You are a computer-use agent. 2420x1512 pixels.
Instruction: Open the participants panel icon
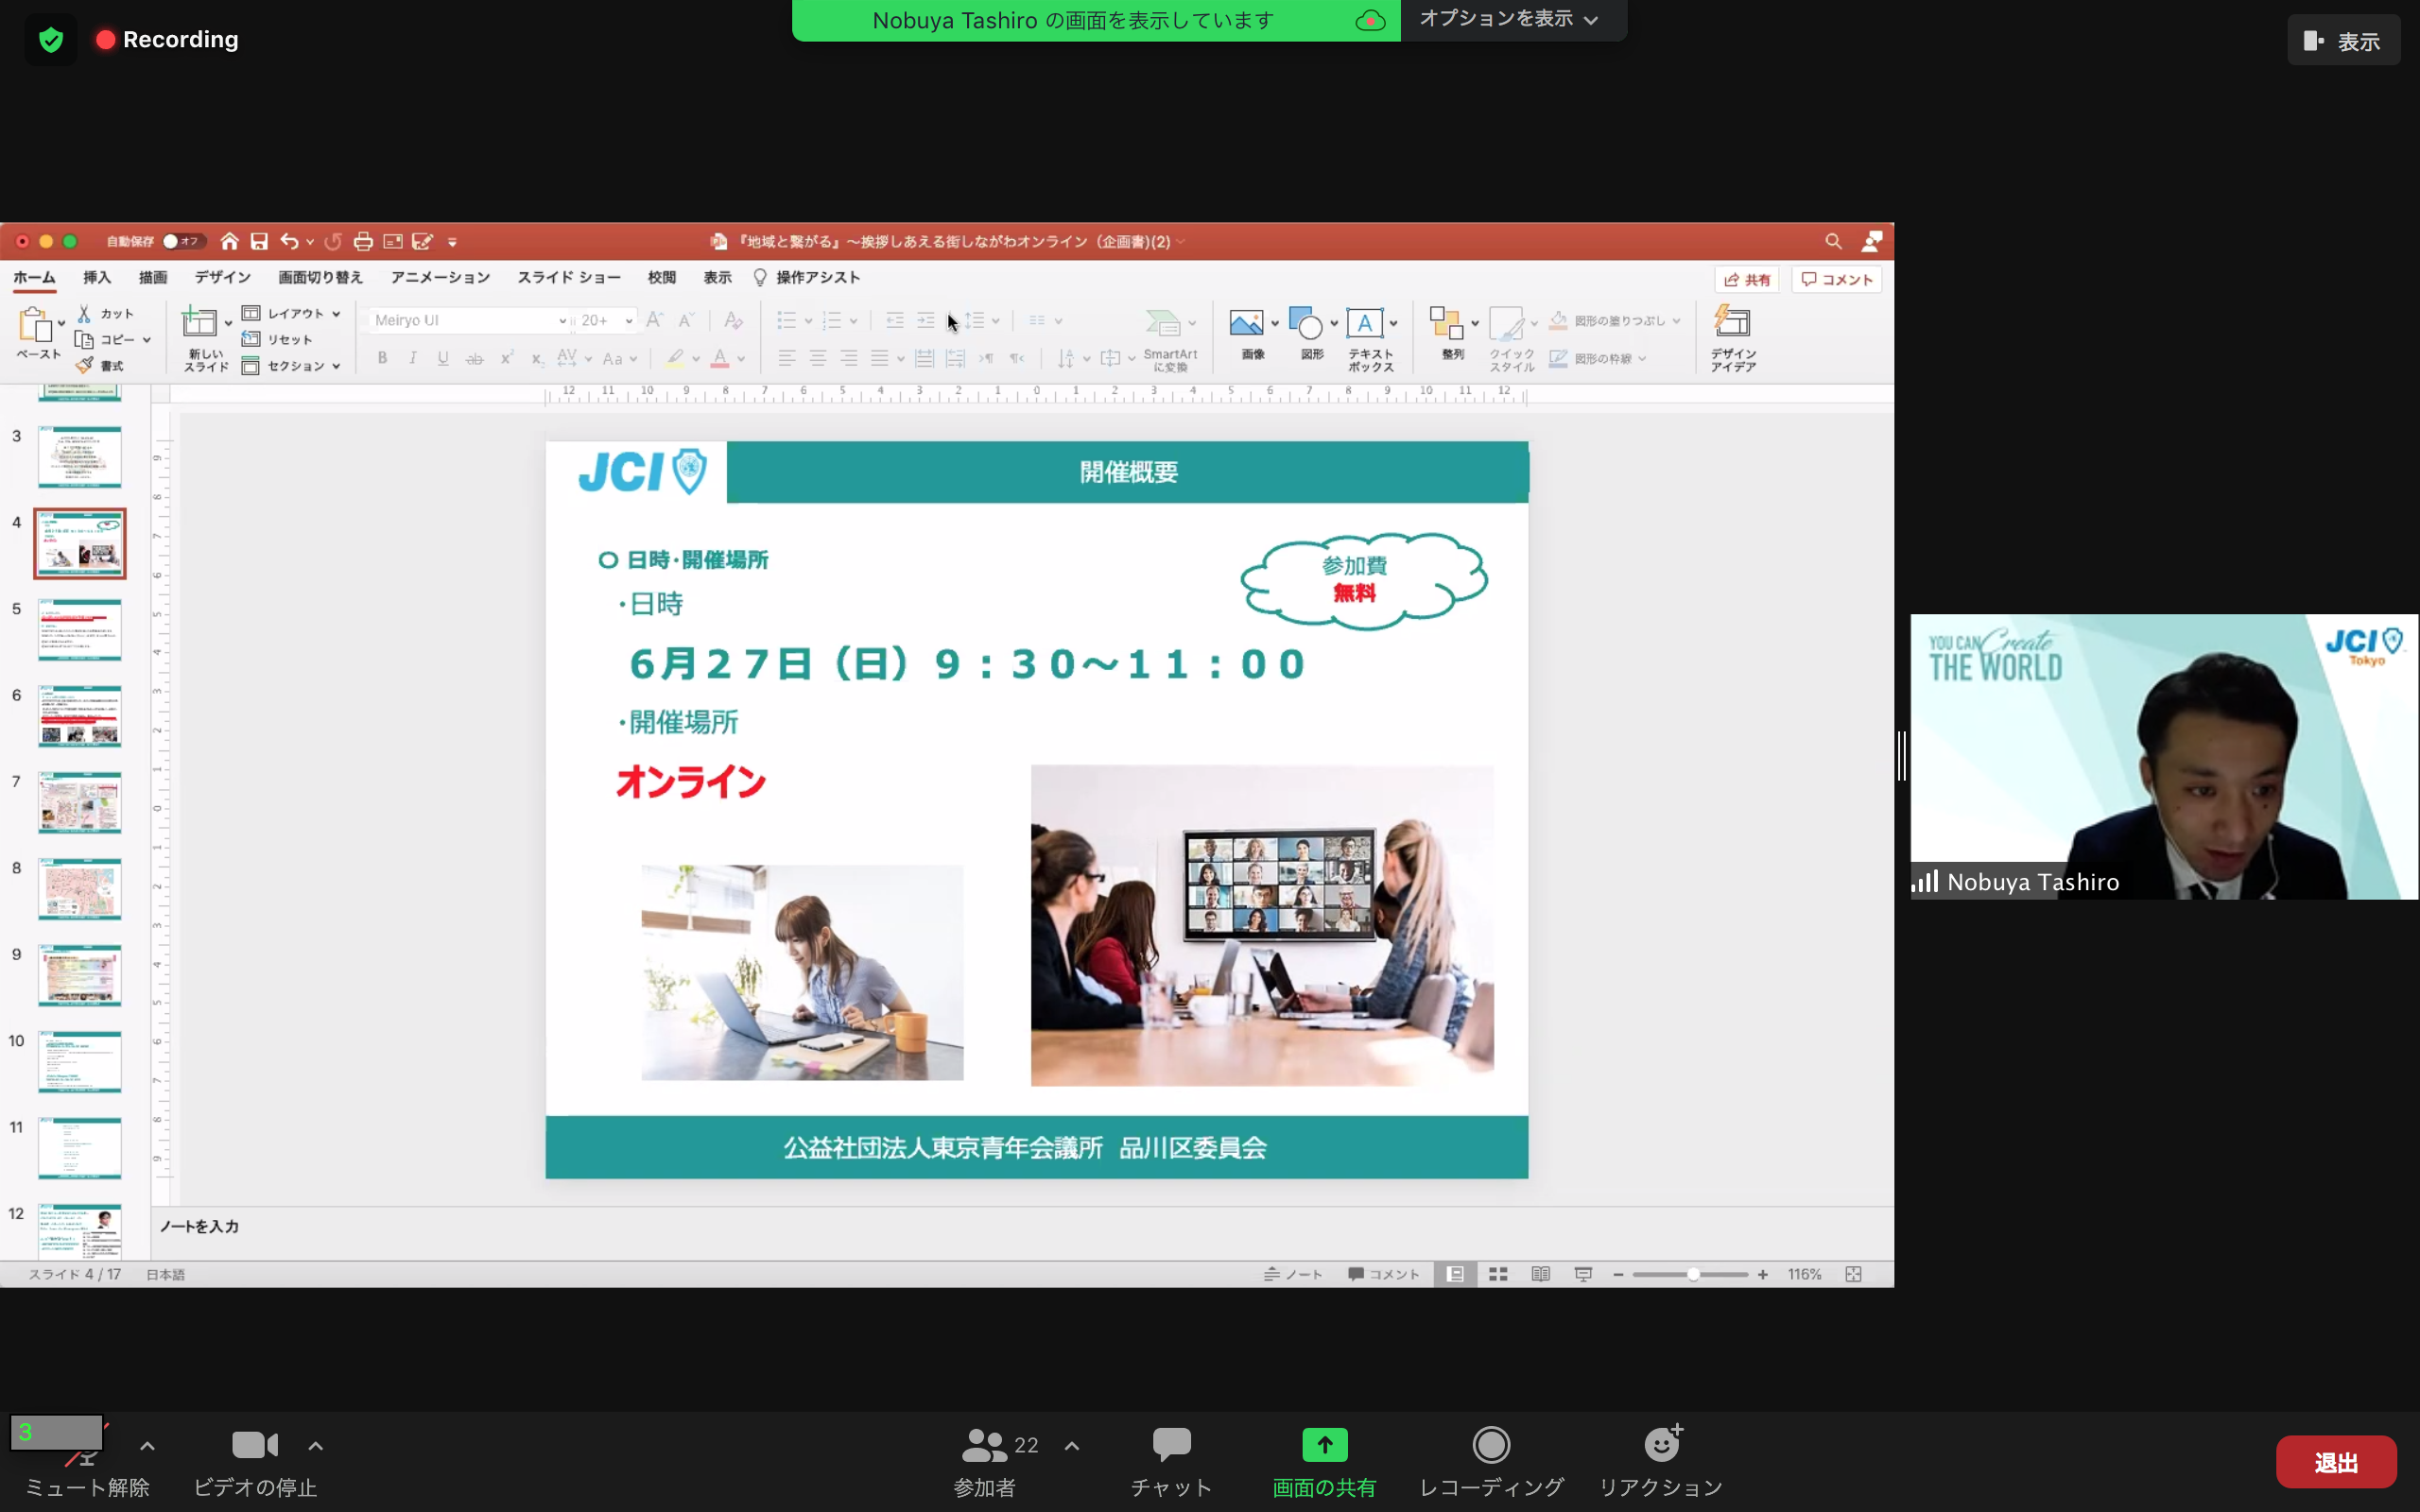984,1444
